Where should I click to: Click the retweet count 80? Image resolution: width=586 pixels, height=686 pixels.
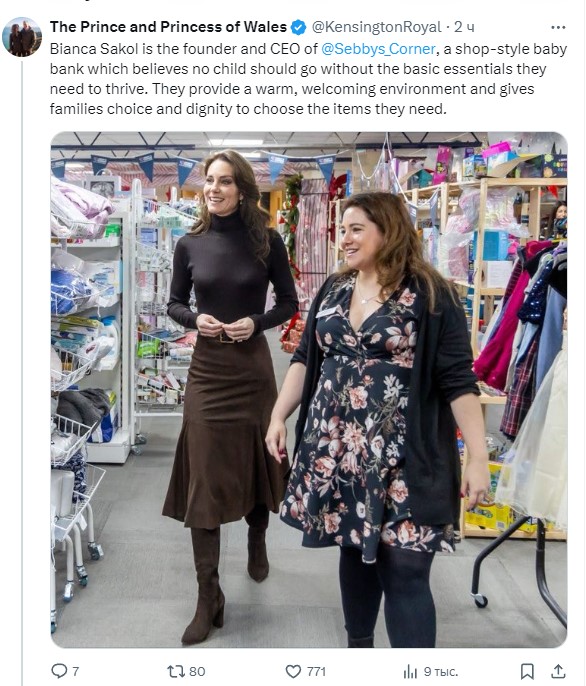197,671
